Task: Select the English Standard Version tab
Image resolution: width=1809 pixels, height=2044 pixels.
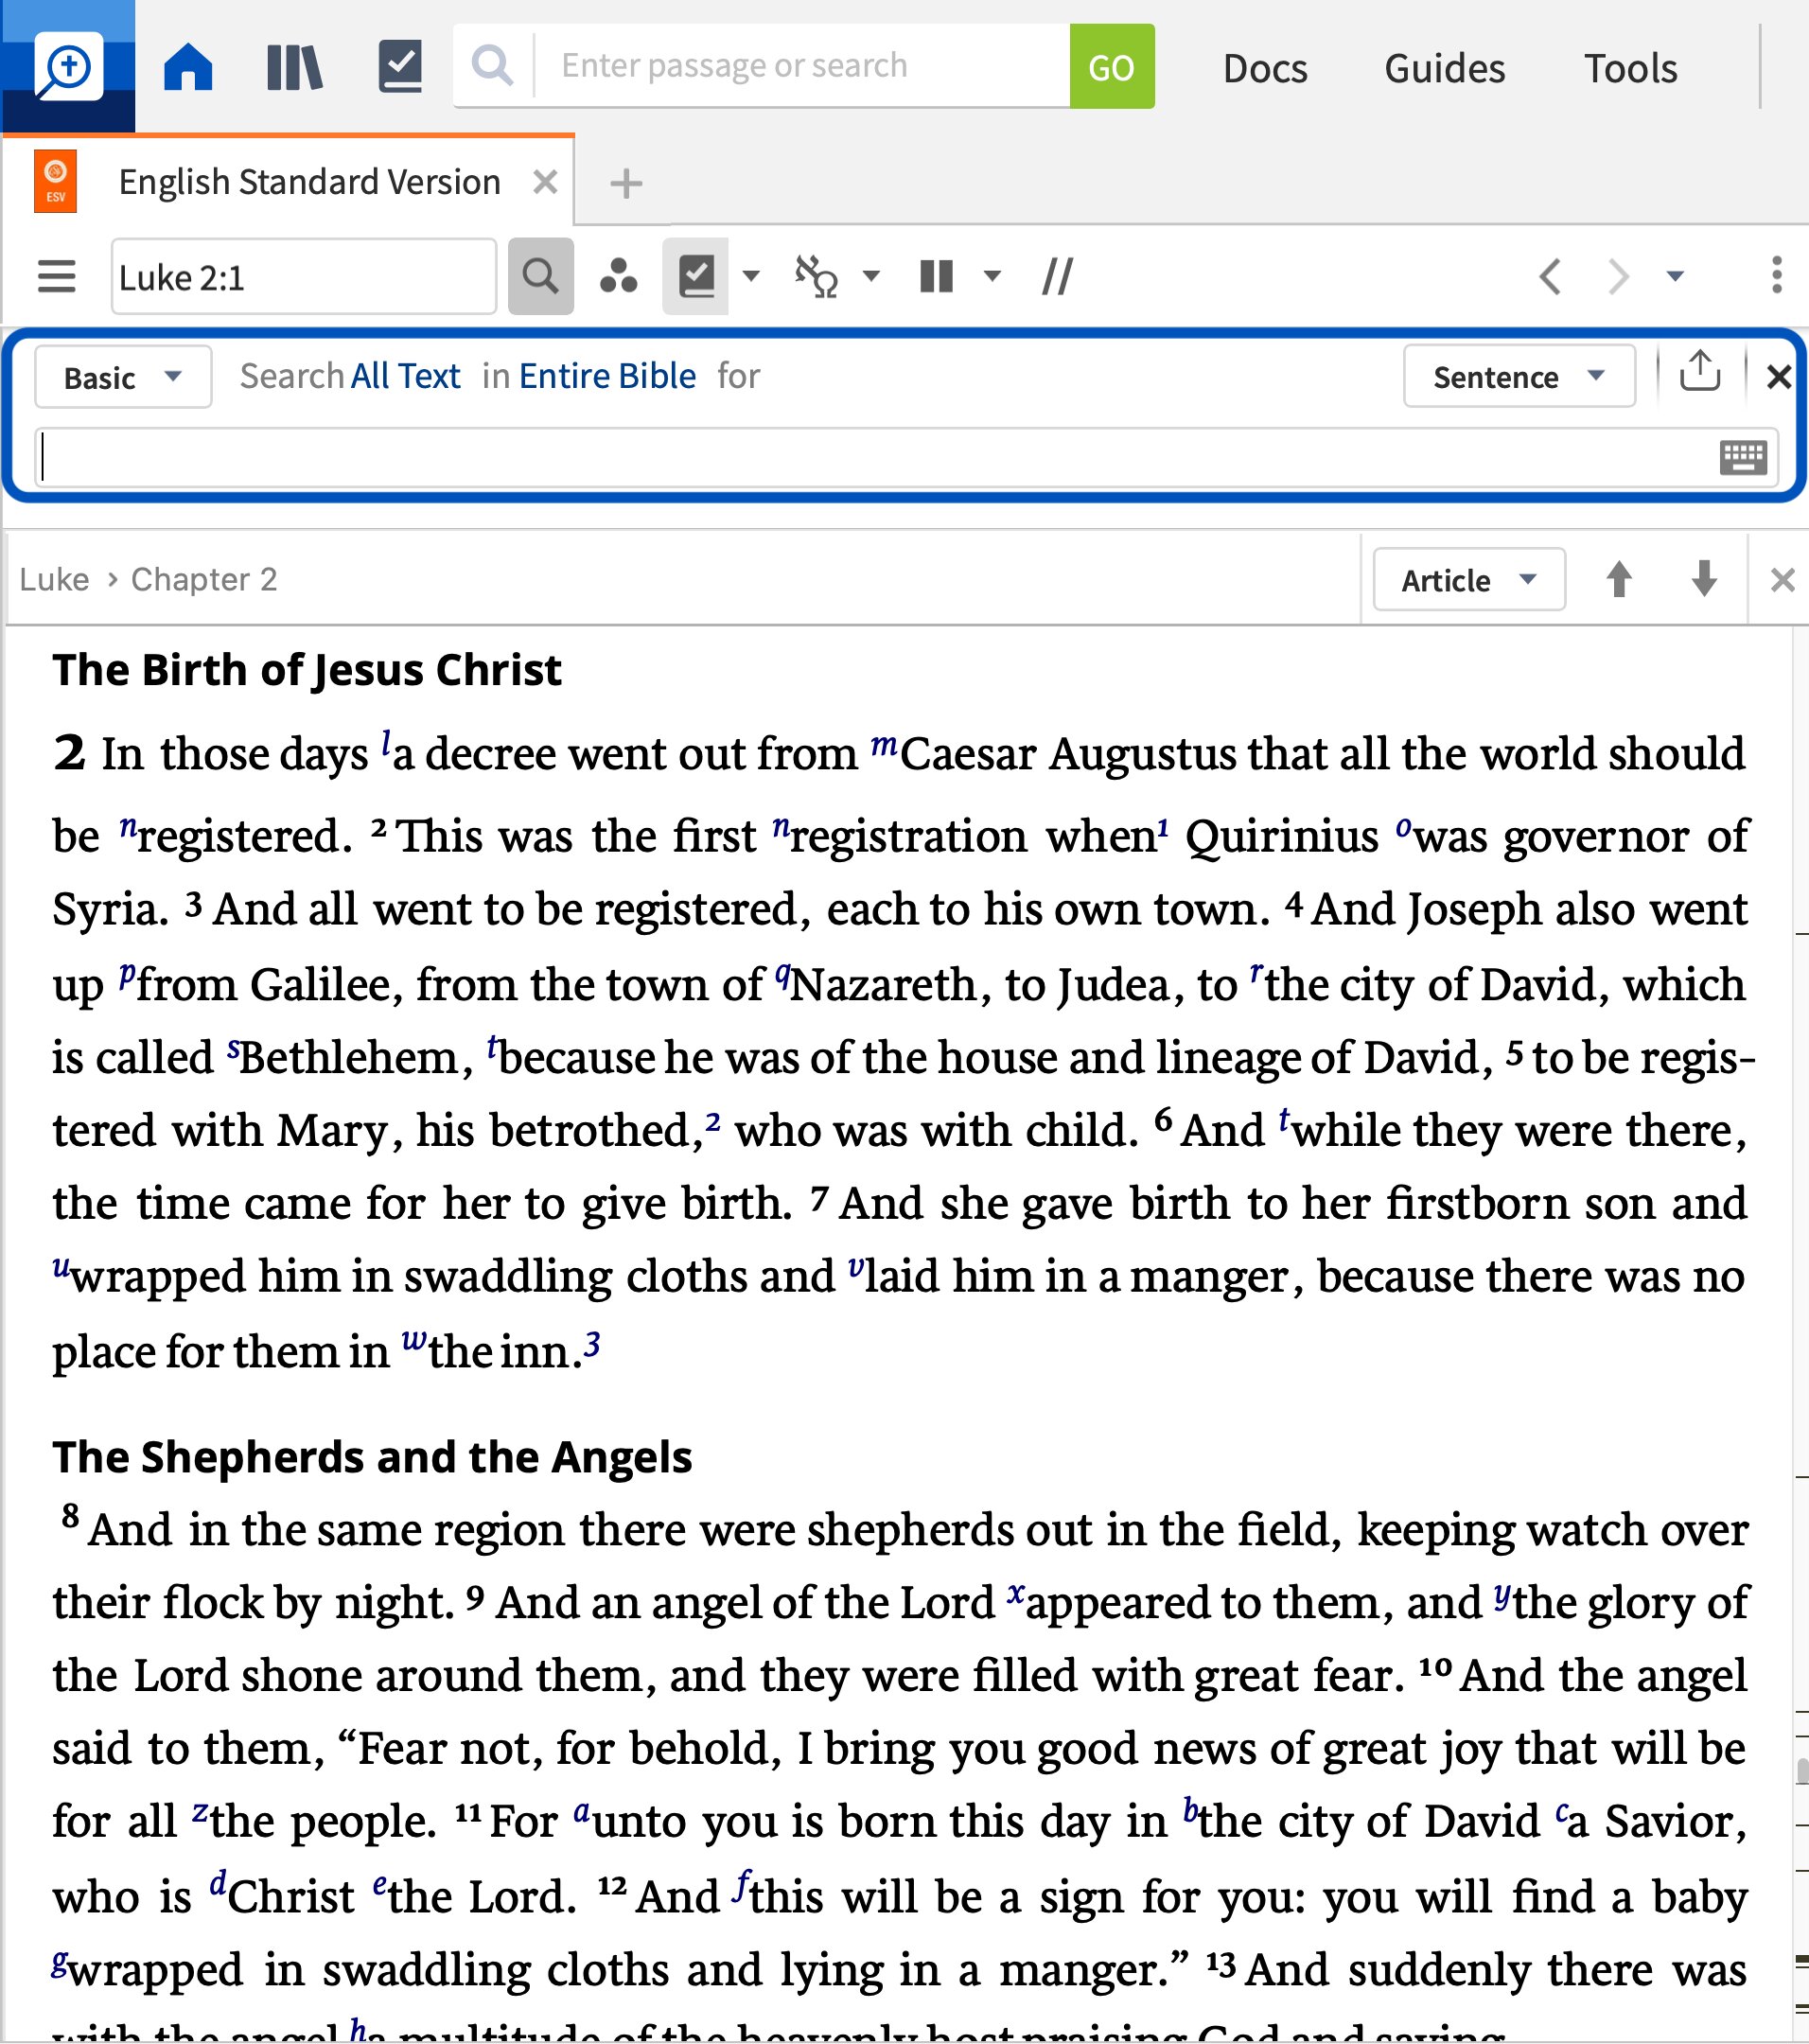Action: (x=309, y=182)
